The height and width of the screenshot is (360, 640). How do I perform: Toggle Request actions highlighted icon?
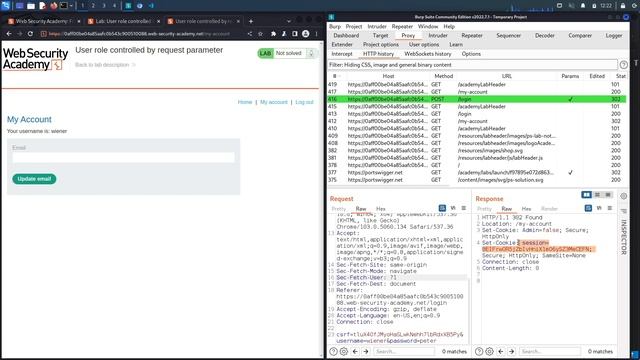[442, 208]
